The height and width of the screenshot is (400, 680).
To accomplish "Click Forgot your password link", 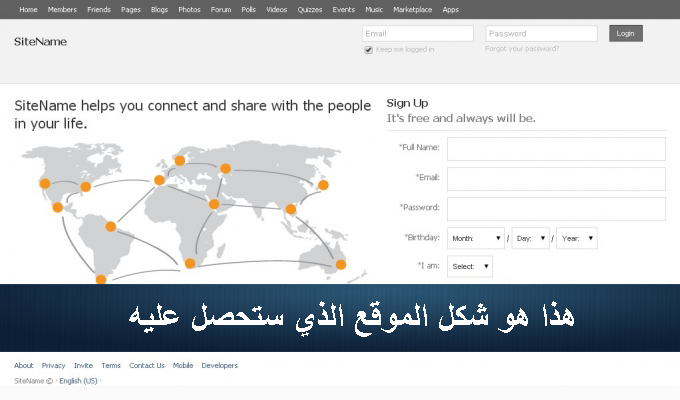I will (522, 48).
